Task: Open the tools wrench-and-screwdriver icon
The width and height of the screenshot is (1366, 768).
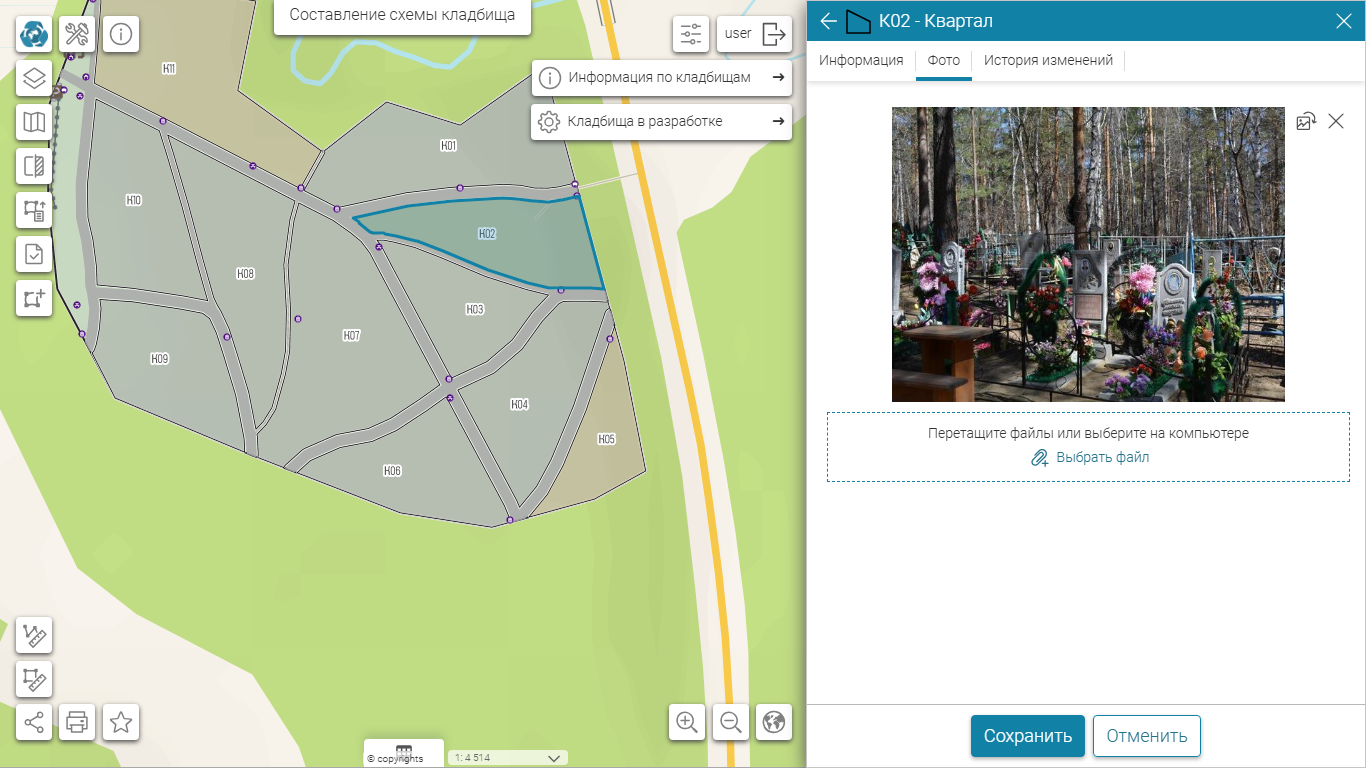Action: coord(77,34)
